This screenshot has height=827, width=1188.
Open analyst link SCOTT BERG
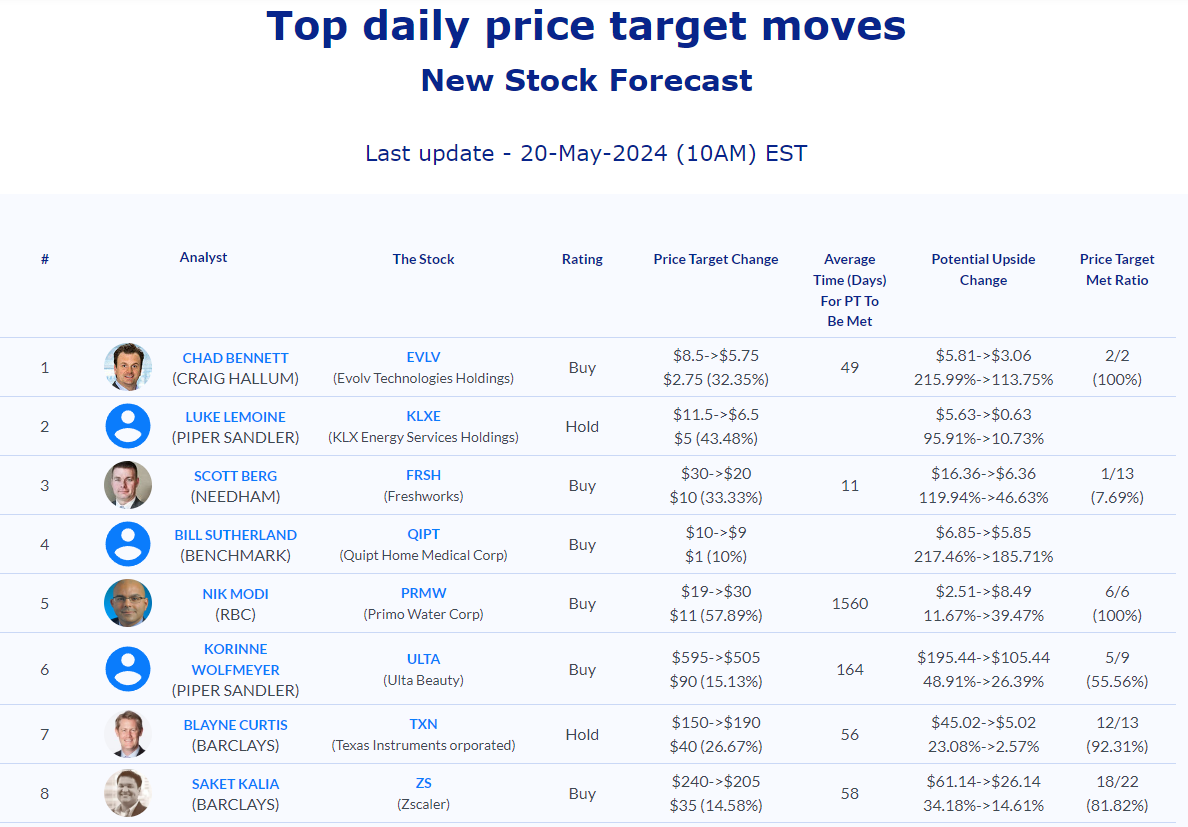[x=236, y=476]
